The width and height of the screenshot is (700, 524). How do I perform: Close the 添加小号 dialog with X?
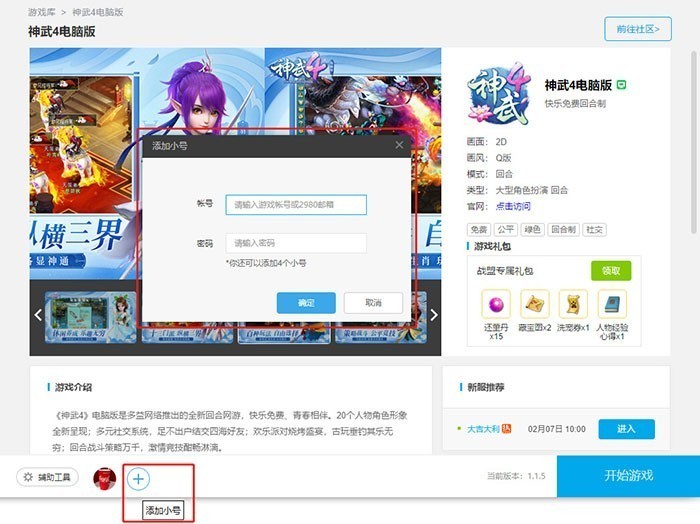tap(399, 145)
